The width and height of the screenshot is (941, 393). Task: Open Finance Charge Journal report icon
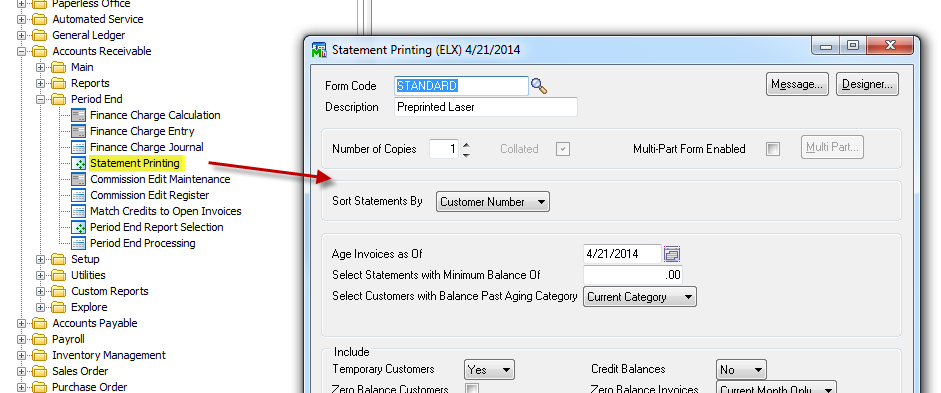(x=78, y=147)
